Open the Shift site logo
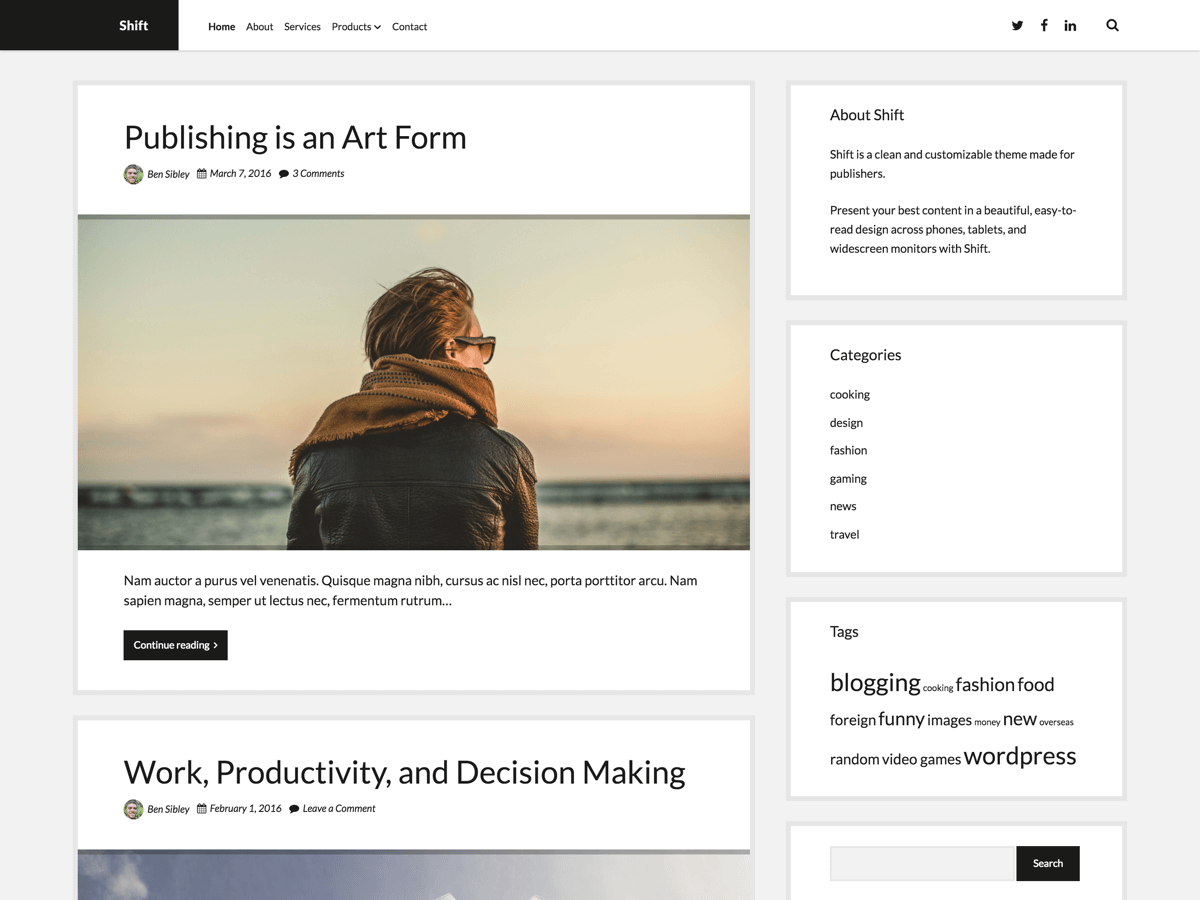1200x900 pixels. point(133,25)
